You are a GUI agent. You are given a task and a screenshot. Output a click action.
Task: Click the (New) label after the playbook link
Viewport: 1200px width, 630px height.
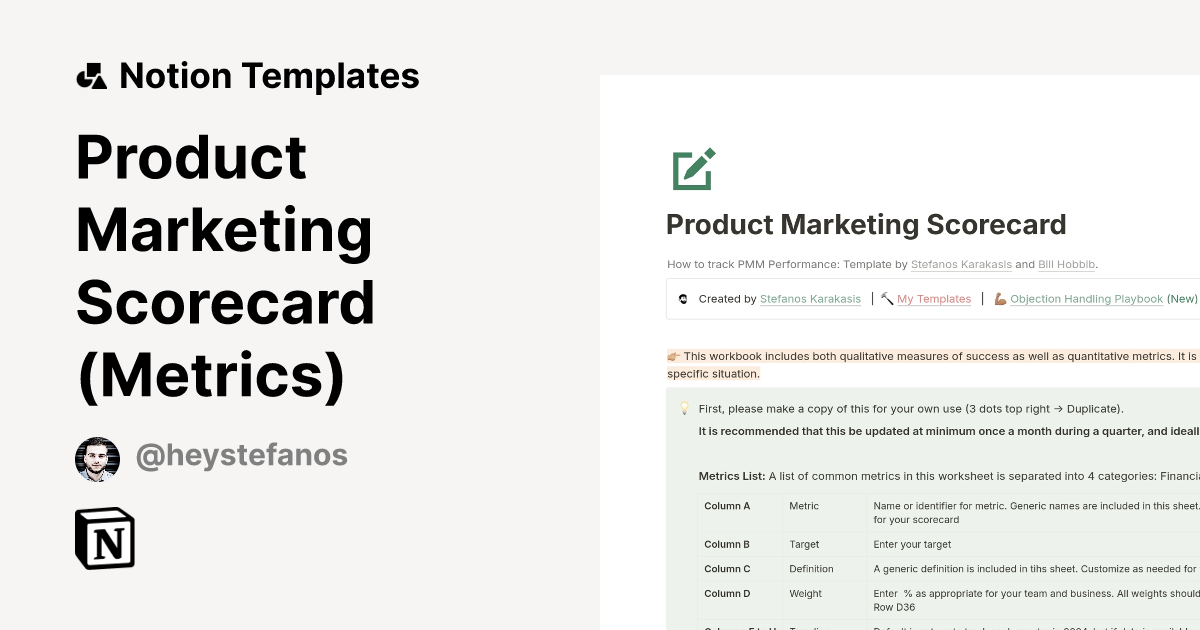(1182, 298)
